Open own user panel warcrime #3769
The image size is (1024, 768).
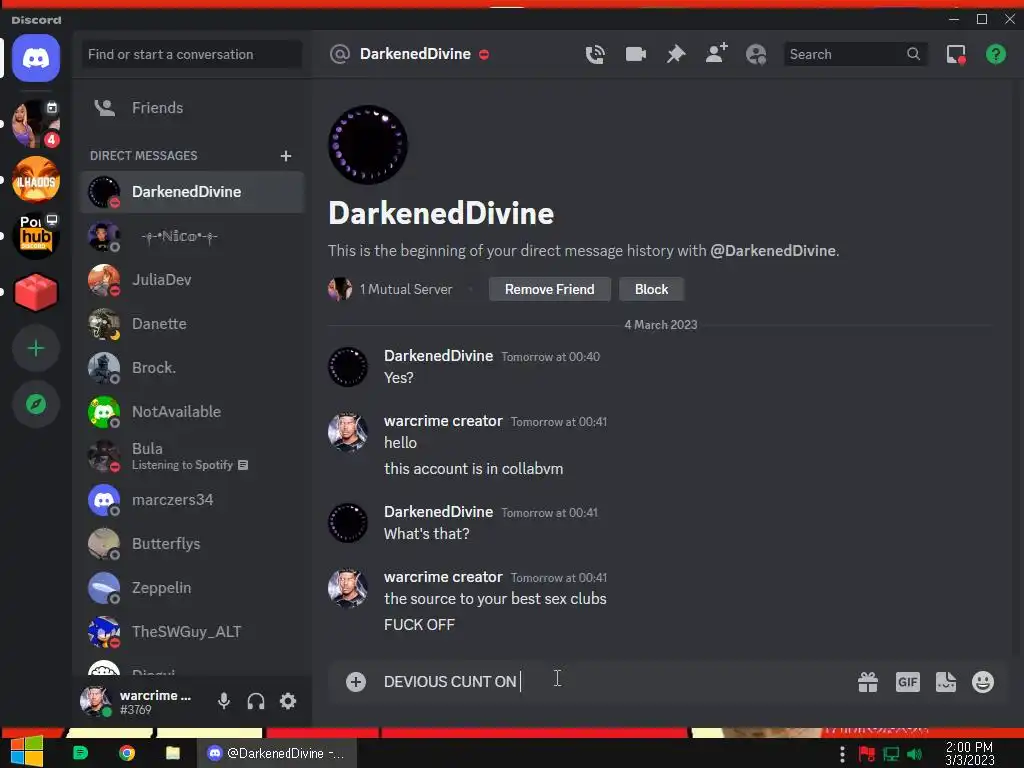point(140,701)
